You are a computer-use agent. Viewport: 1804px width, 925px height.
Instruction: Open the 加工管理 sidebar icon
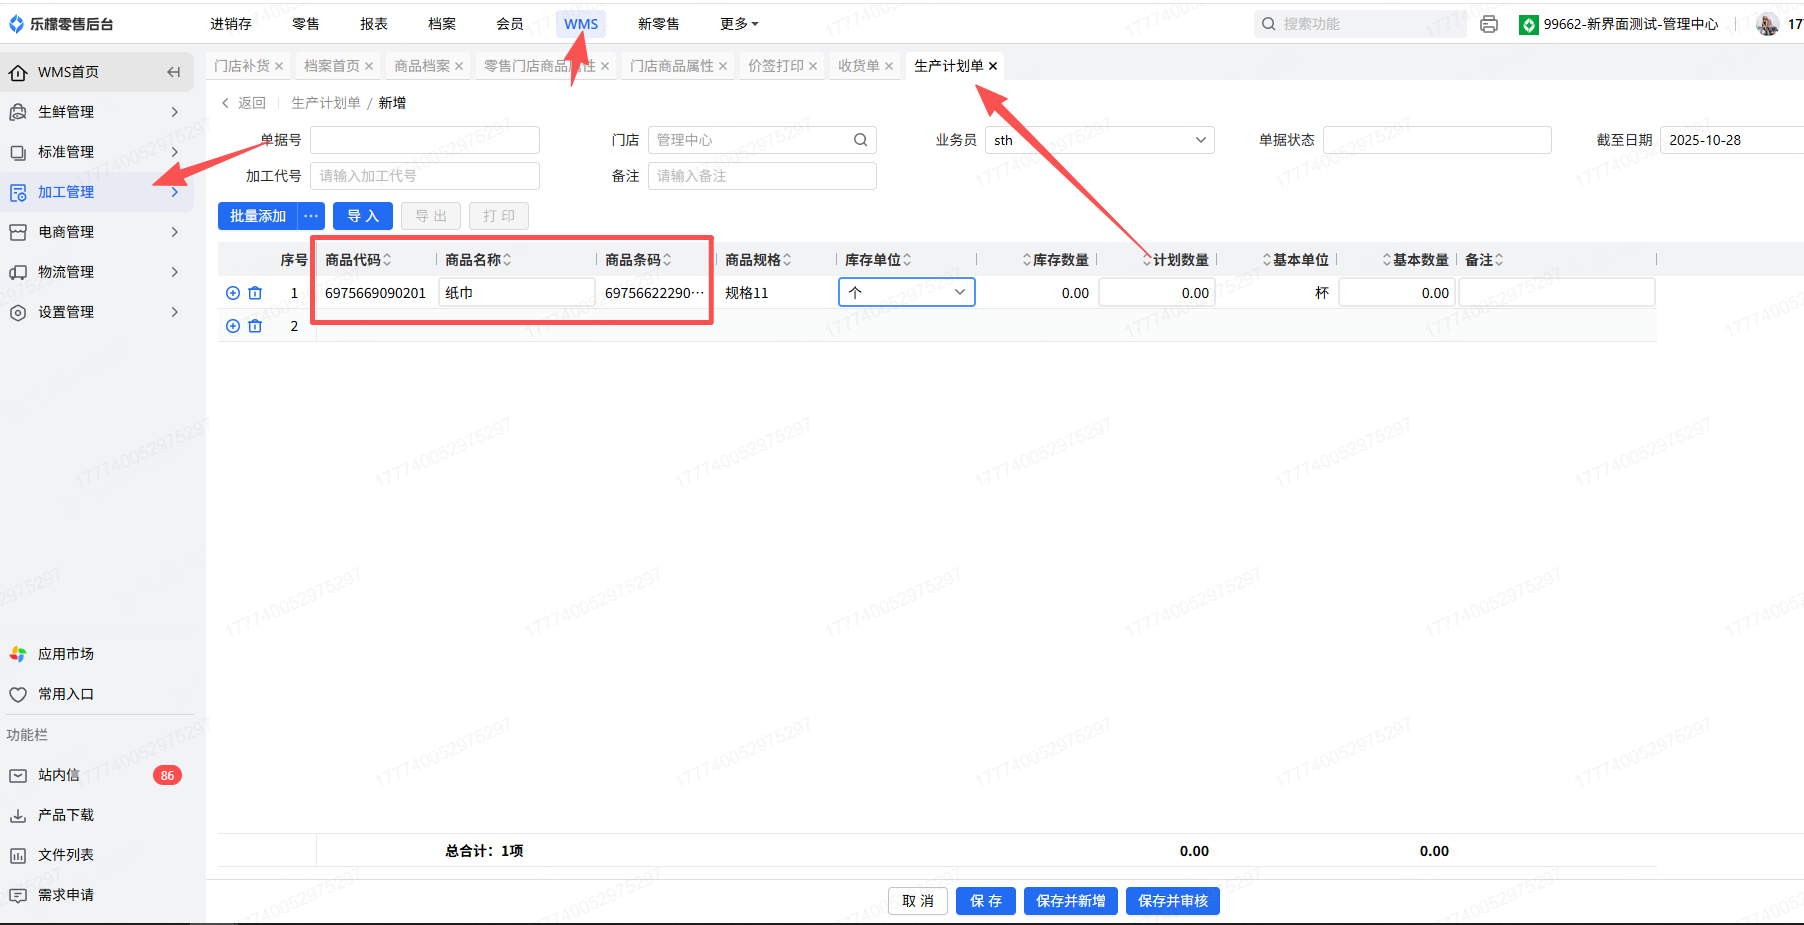tap(18, 192)
